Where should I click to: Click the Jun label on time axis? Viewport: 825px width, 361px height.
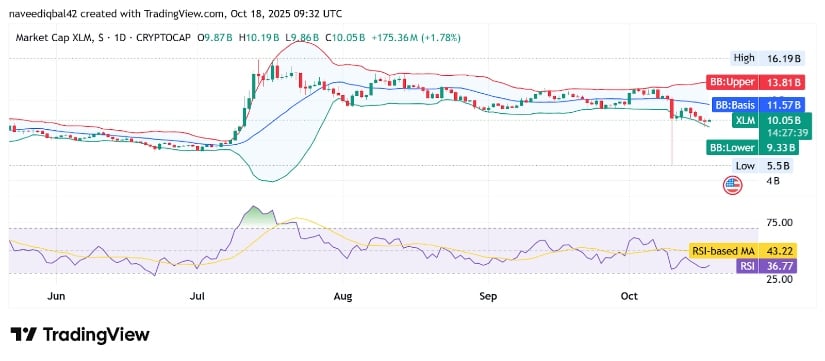point(55,296)
